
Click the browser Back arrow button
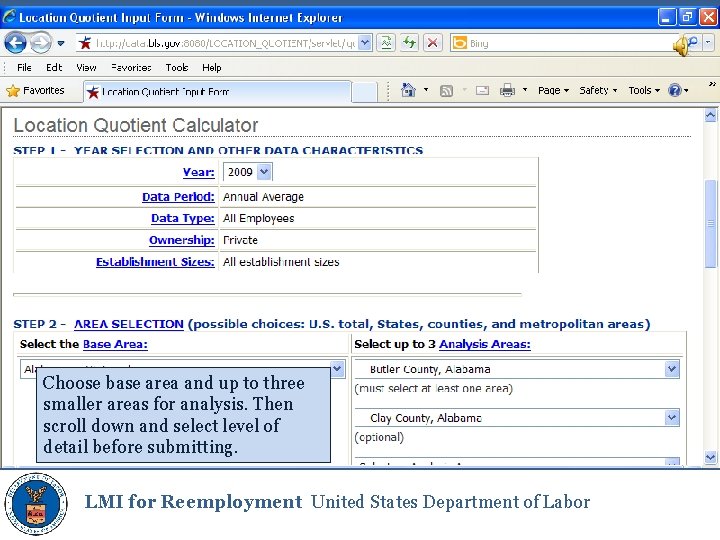tap(15, 43)
